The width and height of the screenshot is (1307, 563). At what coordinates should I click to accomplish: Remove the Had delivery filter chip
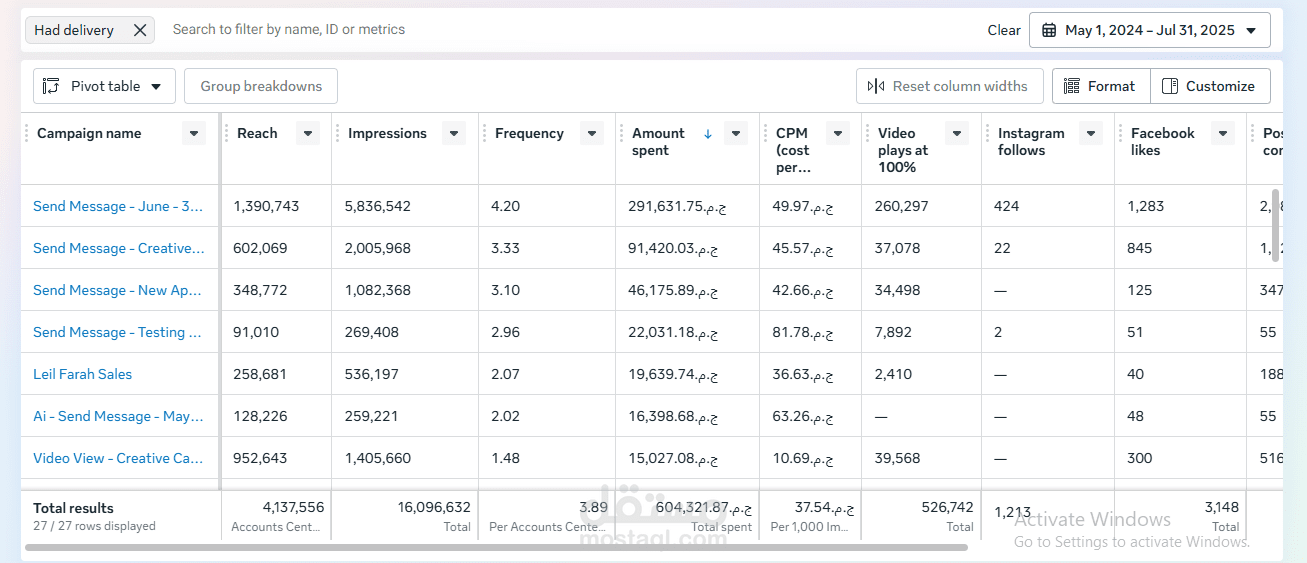coord(140,30)
